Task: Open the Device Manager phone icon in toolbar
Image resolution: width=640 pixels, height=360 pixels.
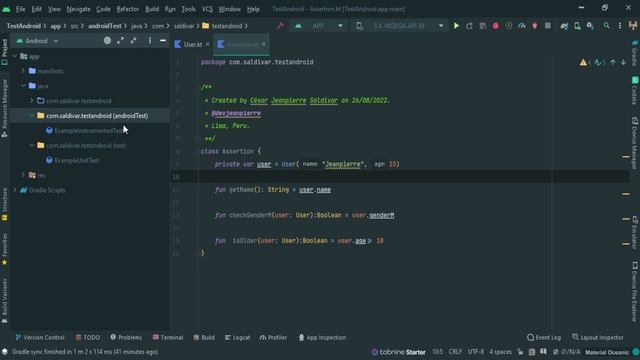Action: pos(577,26)
